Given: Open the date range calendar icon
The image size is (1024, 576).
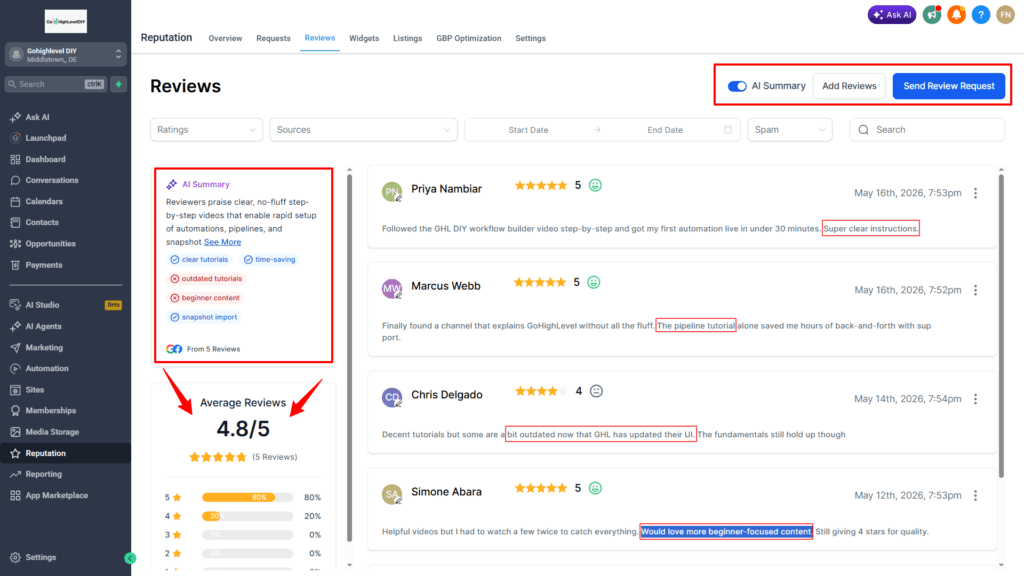Looking at the screenshot, I should pos(728,130).
